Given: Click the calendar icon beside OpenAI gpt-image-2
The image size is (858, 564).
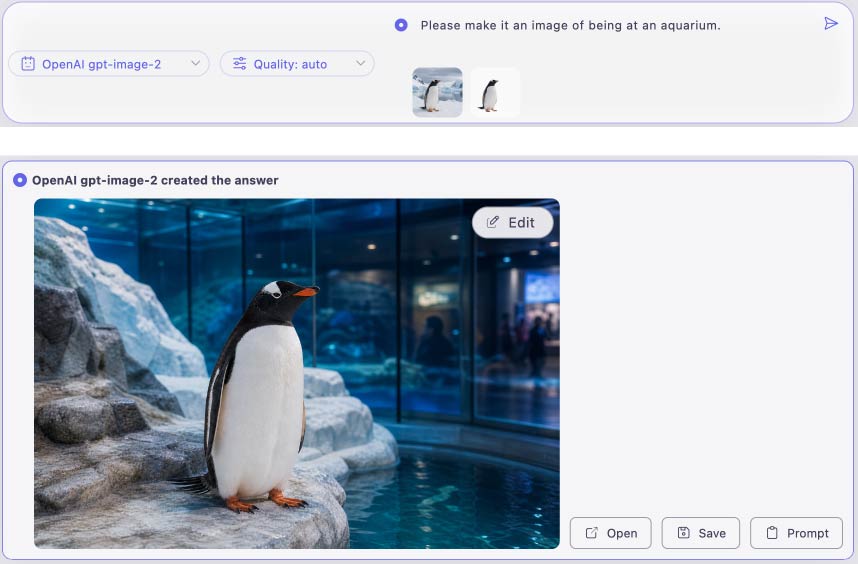Looking at the screenshot, I should (x=28, y=64).
